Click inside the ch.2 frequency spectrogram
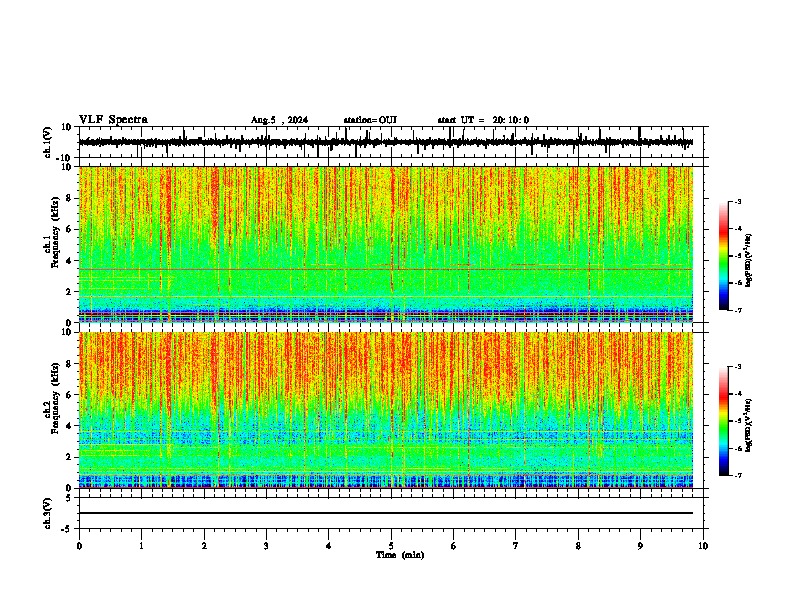Viewport: 792px width, 612px height. (x=386, y=410)
